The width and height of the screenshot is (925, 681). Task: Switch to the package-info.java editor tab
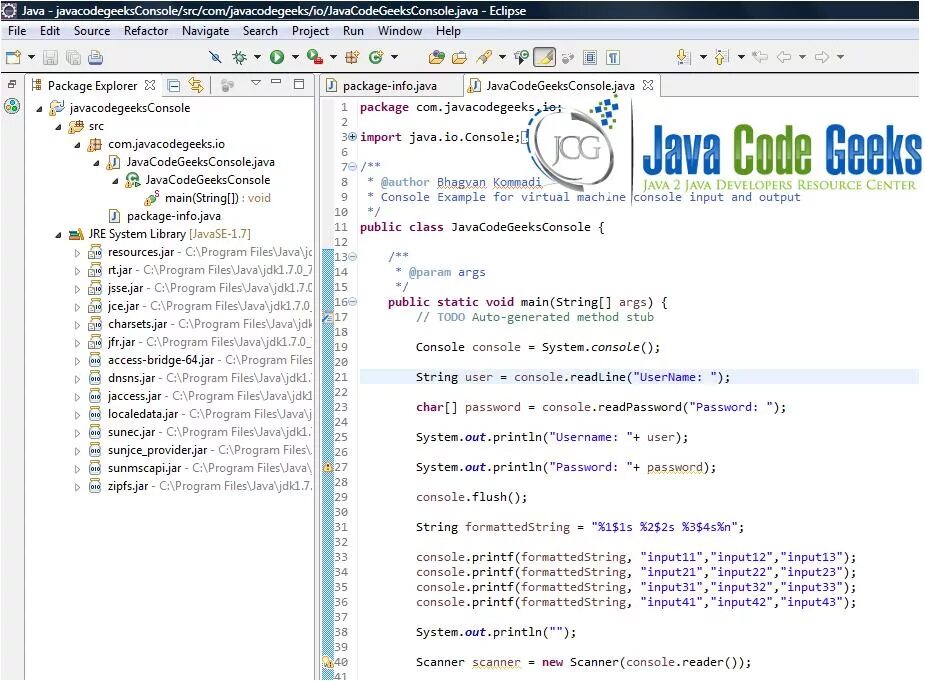tap(390, 86)
